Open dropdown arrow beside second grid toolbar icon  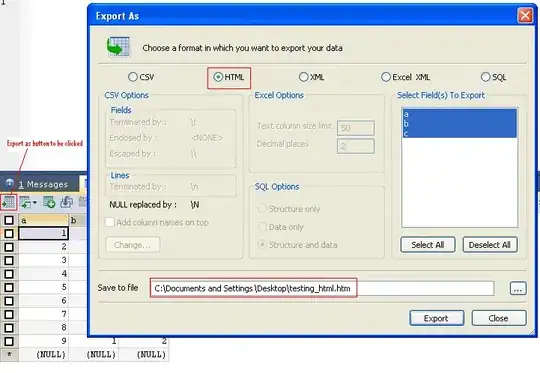35,203
